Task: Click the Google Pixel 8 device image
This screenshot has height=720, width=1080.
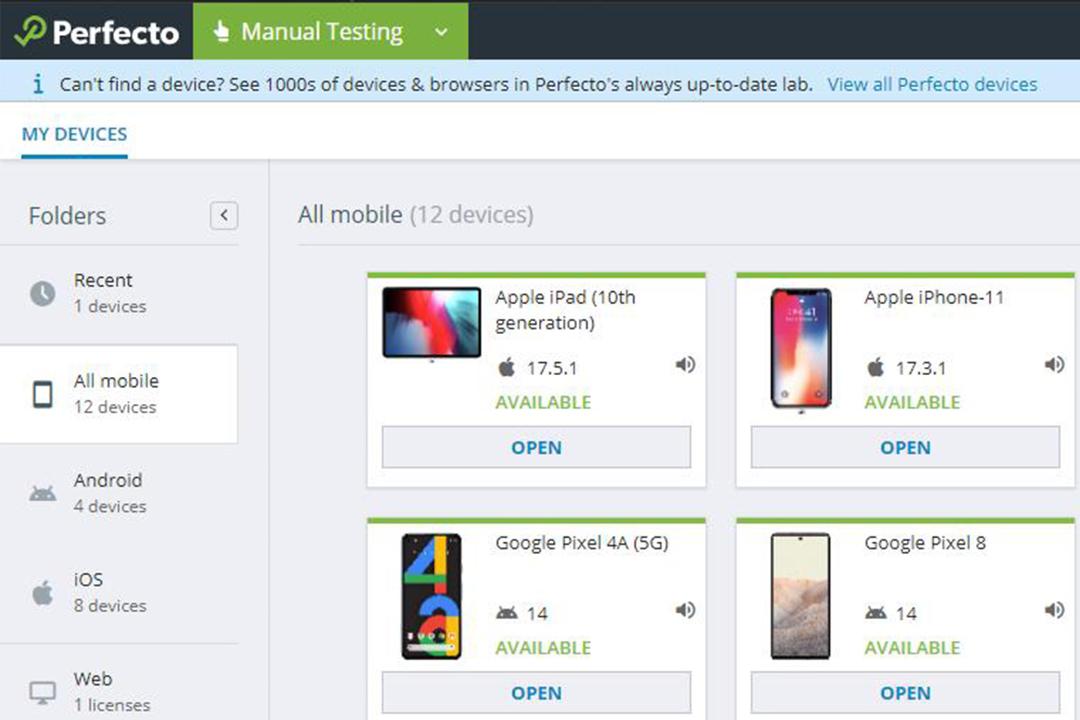Action: [x=800, y=597]
